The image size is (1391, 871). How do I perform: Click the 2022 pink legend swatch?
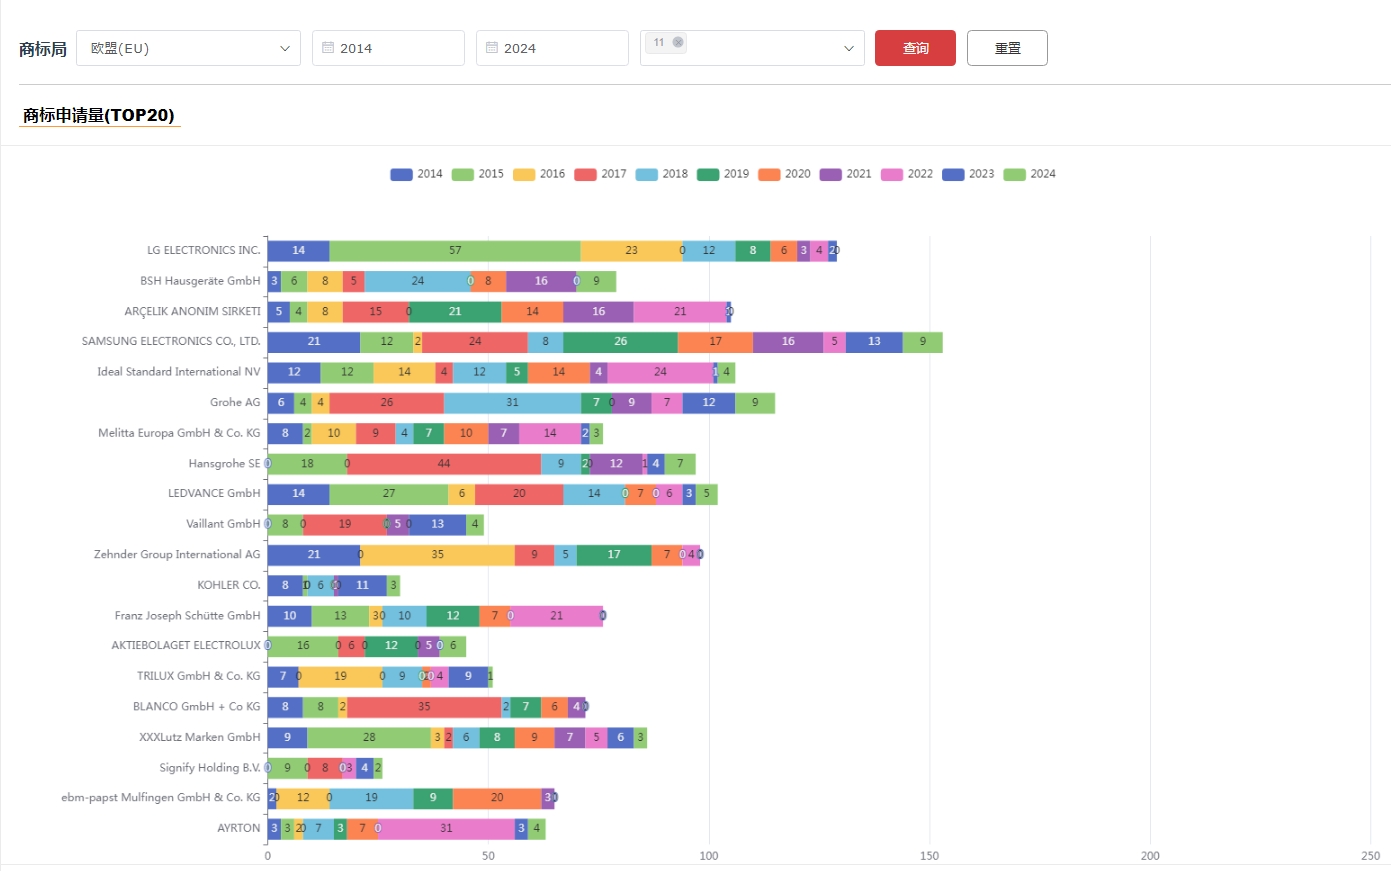(892, 174)
